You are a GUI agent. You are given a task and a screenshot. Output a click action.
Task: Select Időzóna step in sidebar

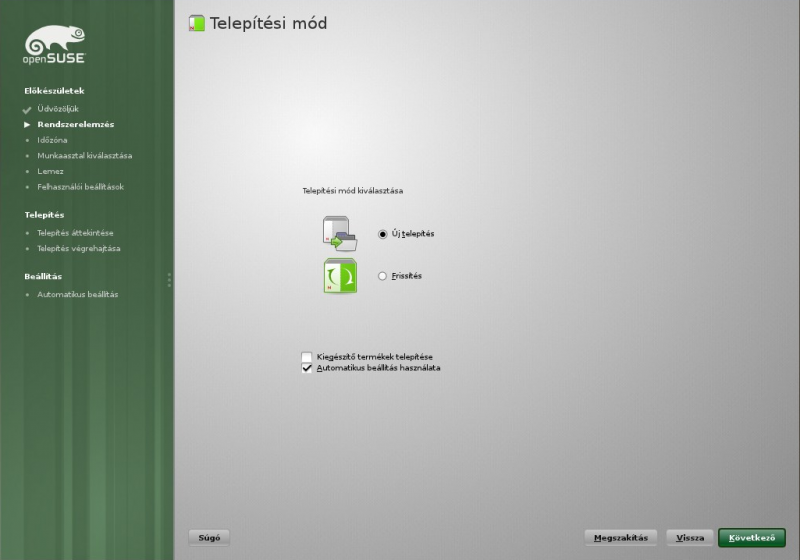pyautogui.click(x=52, y=140)
